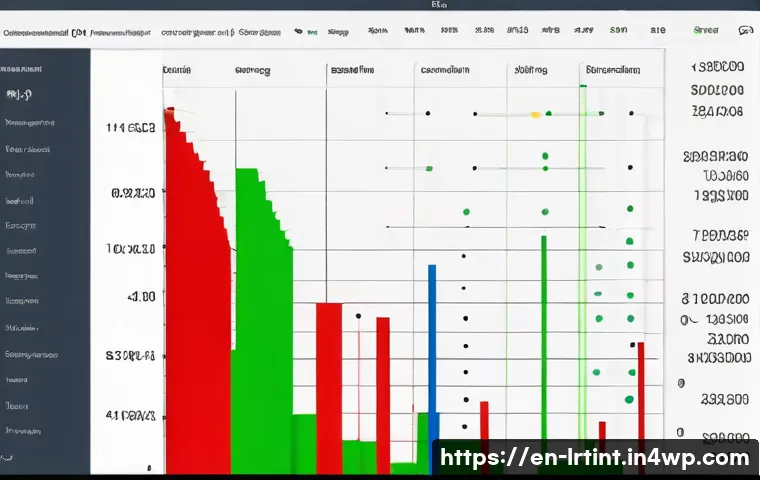Image resolution: width=760 pixels, height=480 pixels.
Task: Click the icon at far right of top toolbar
Action: (x=744, y=32)
